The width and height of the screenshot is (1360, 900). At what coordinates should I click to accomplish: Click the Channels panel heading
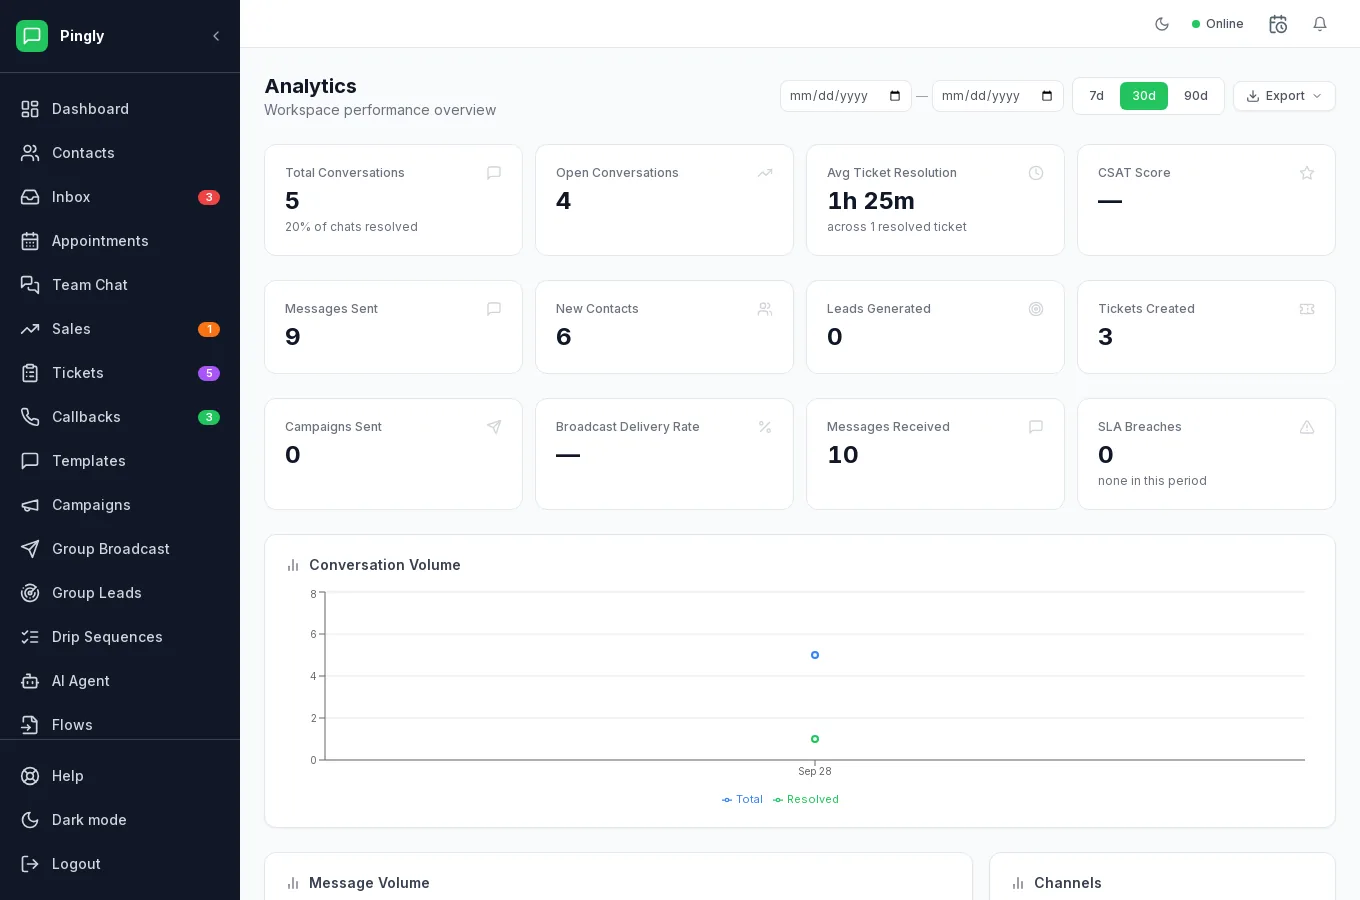pos(1068,883)
